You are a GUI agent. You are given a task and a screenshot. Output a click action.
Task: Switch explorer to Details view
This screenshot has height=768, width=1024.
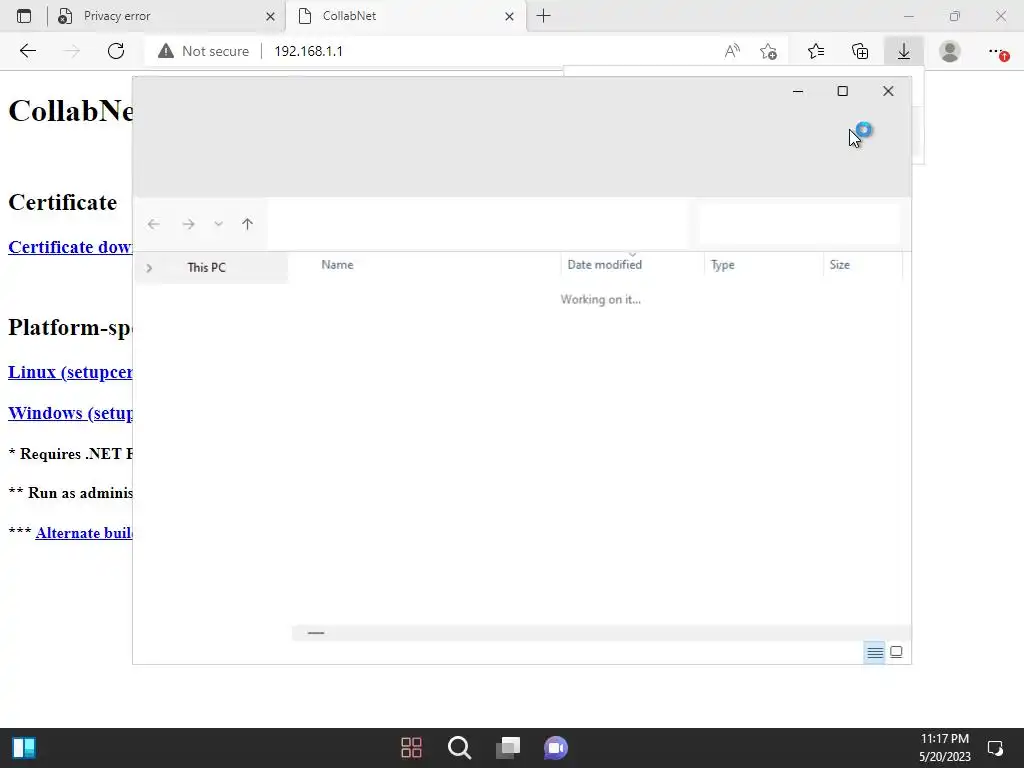pyautogui.click(x=874, y=652)
